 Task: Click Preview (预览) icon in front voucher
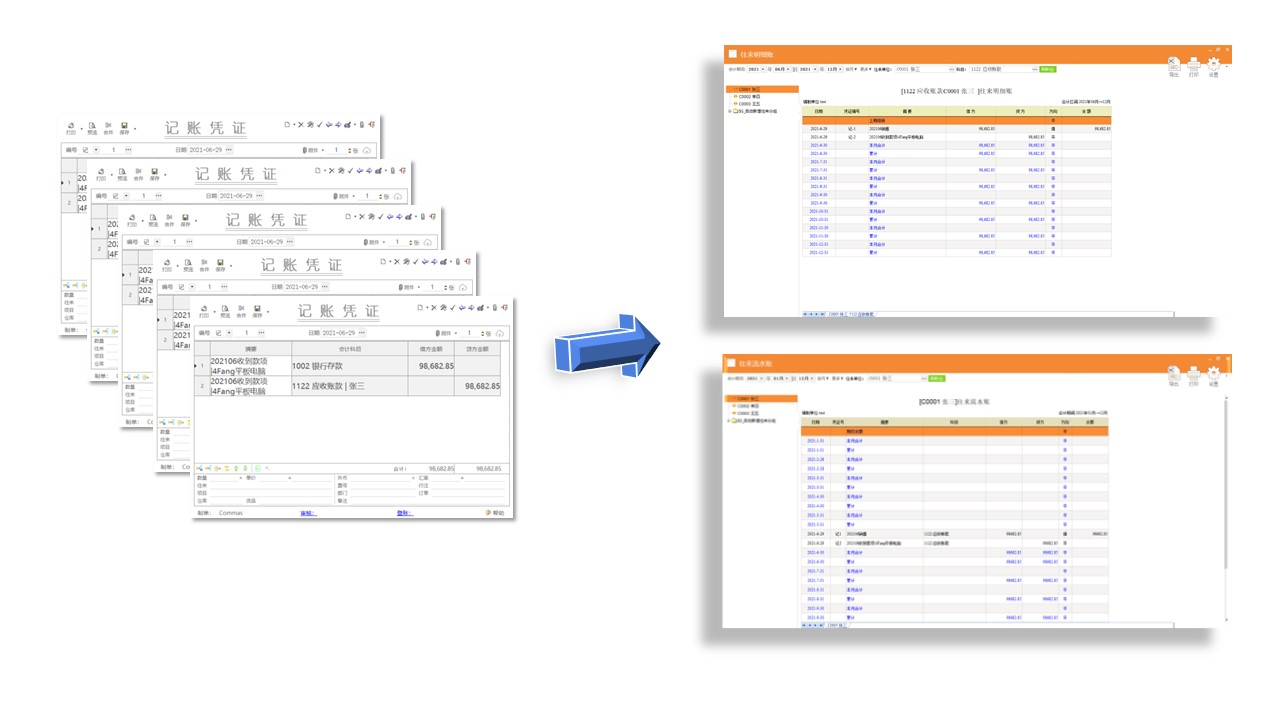(x=223, y=310)
